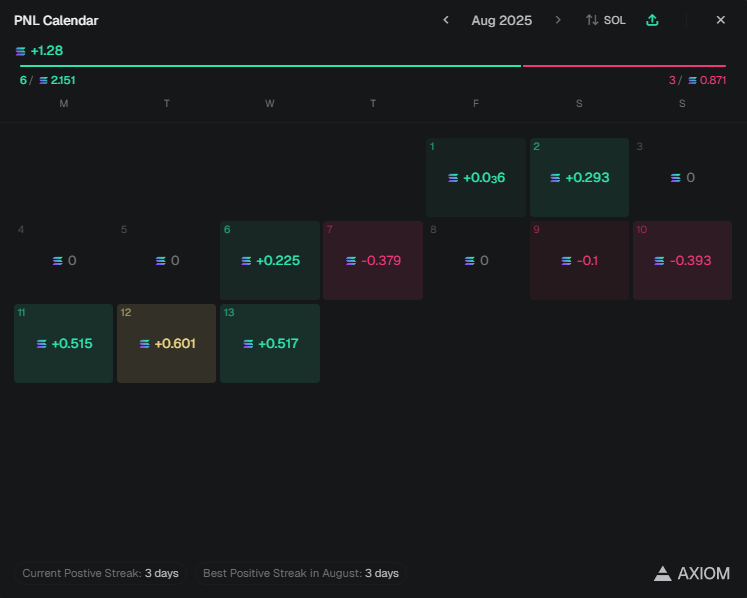Viewport: 747px width, 598px height.
Task: Open day 3 cell showing 0
Action: click(x=682, y=177)
